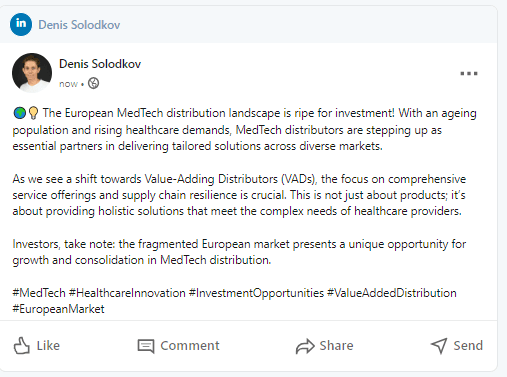The image size is (507, 377).
Task: Click the thumbs-up Like icon
Action: pyautogui.click(x=22, y=345)
